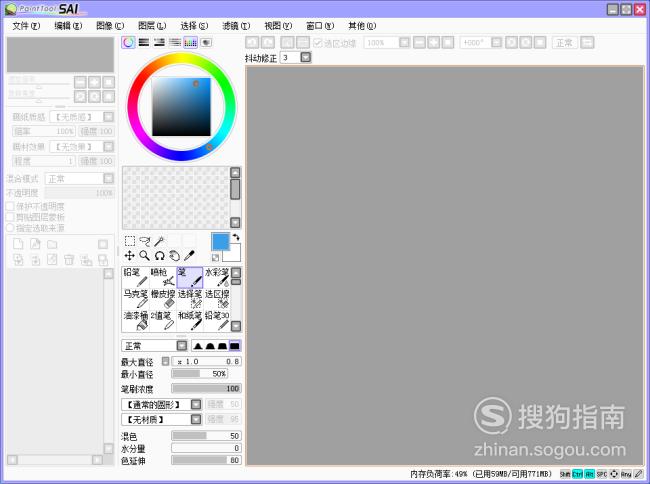Toggle 剪贴图层蒙板 checkbox
The height and width of the screenshot is (484, 650).
(x=10, y=217)
